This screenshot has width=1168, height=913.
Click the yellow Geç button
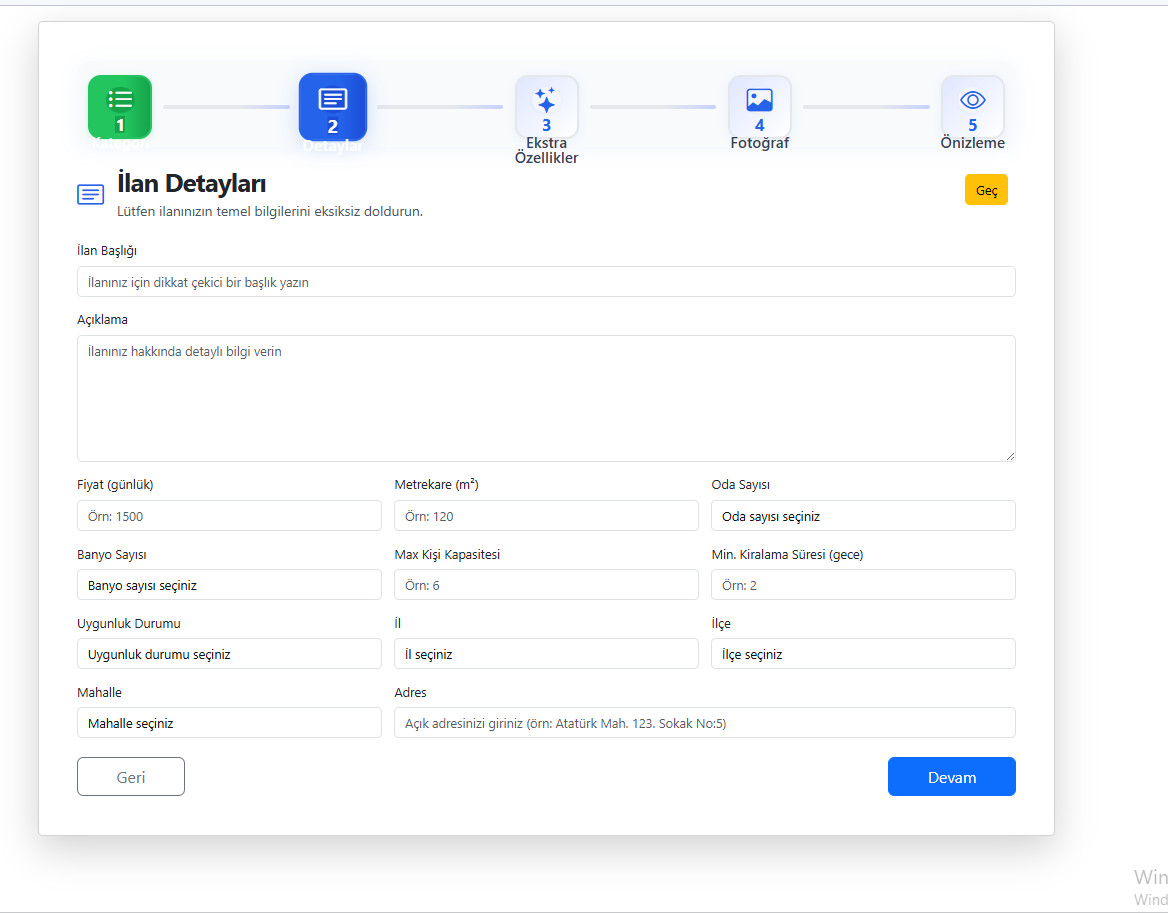pos(986,190)
